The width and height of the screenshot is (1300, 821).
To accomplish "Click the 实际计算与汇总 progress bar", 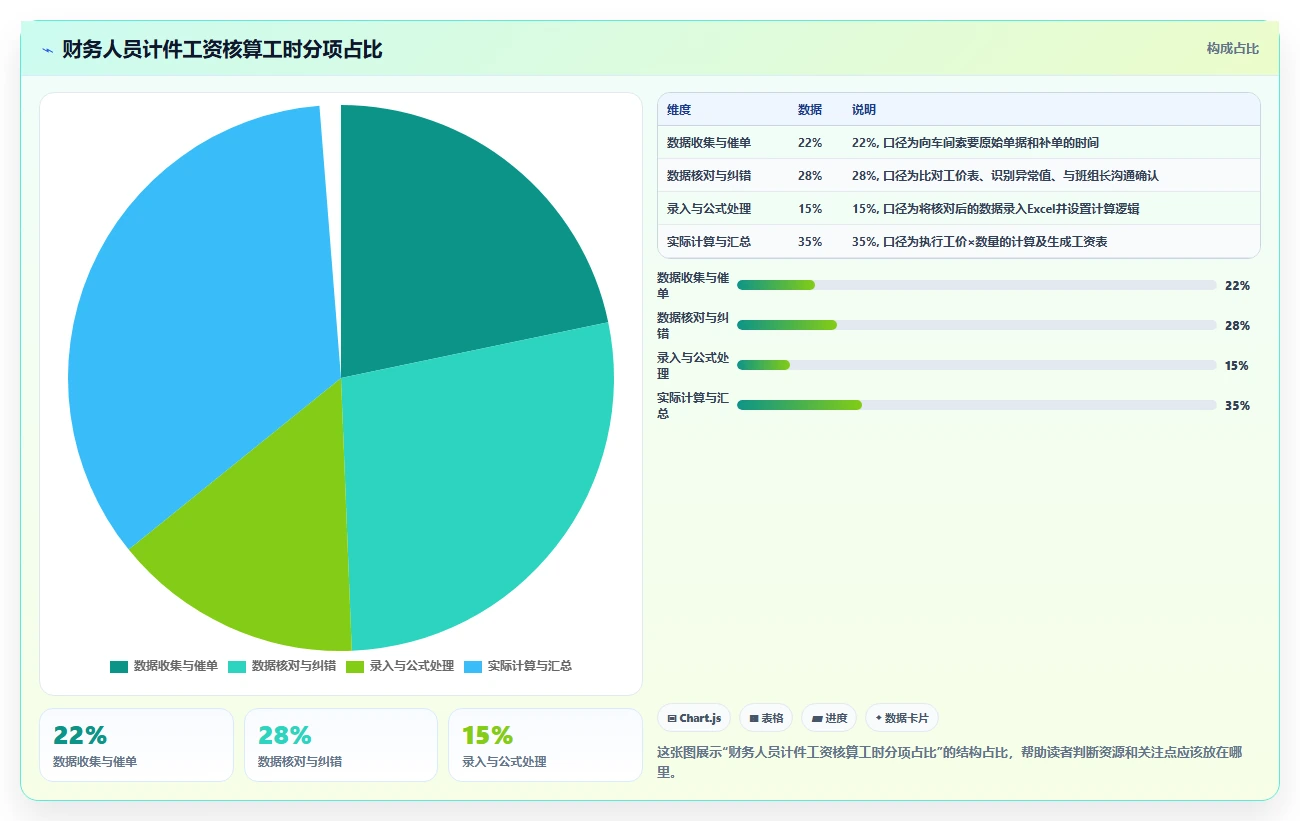I will pyautogui.click(x=977, y=406).
